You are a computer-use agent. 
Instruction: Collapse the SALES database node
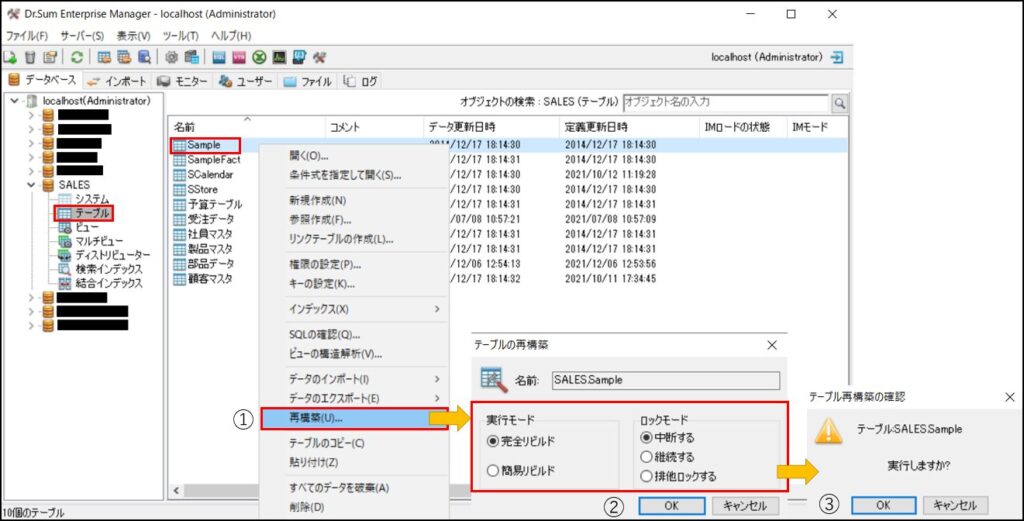32,185
